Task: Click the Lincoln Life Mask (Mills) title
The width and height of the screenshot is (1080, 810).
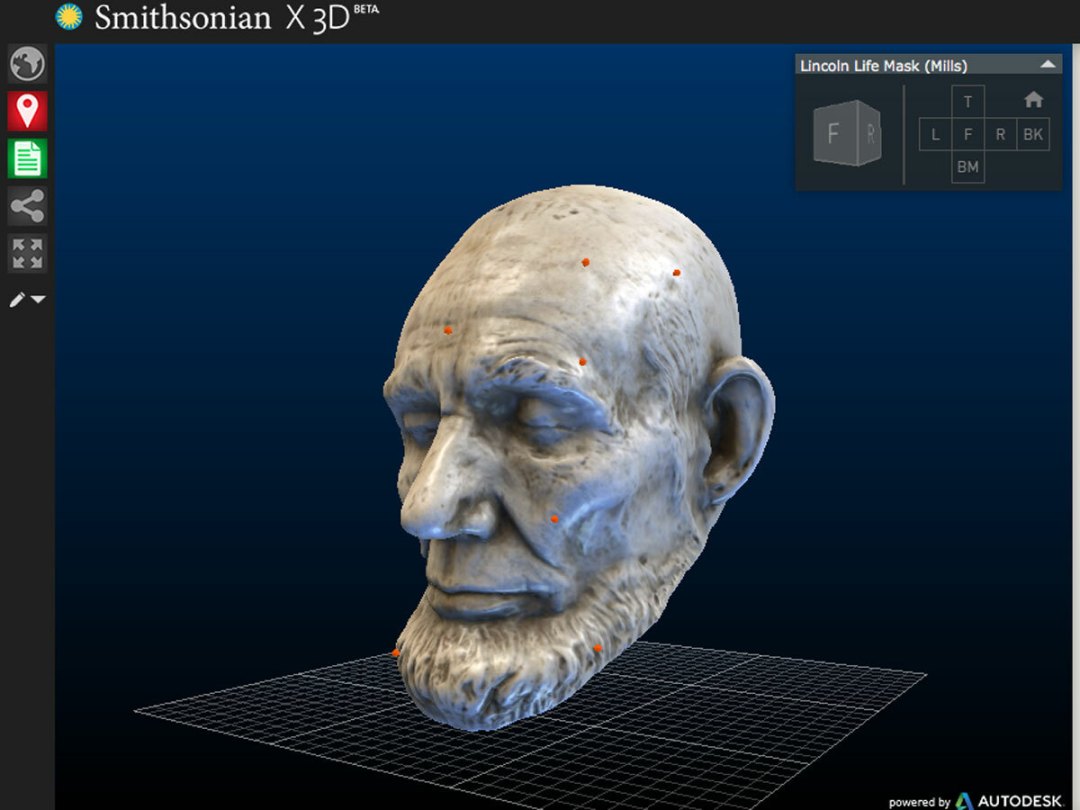Action: (x=884, y=65)
